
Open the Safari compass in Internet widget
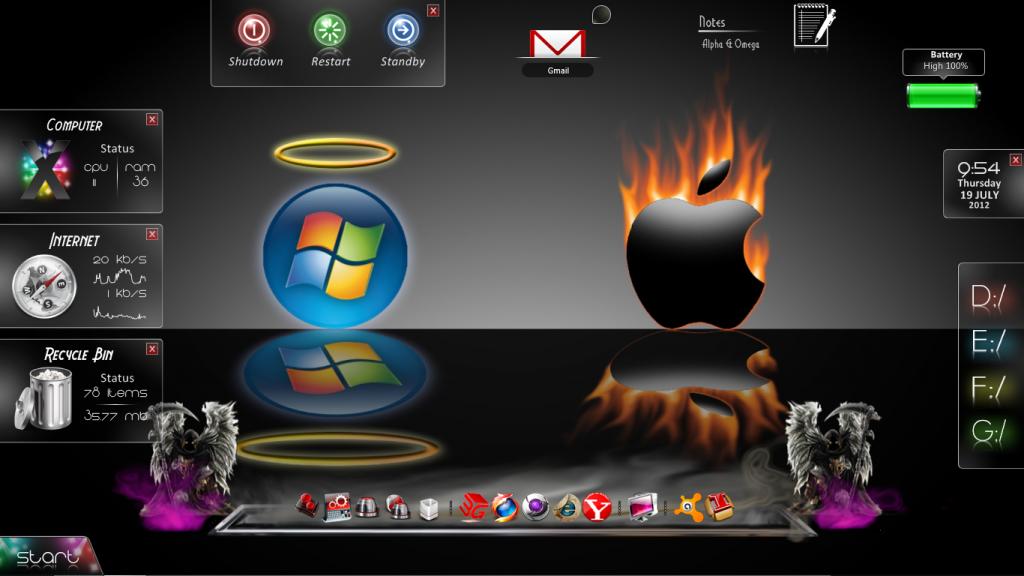[44, 286]
